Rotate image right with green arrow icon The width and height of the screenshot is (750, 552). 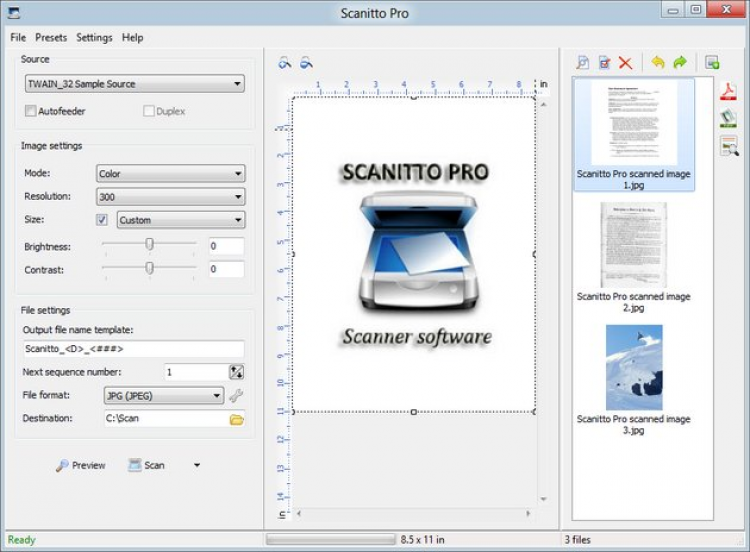coord(680,62)
